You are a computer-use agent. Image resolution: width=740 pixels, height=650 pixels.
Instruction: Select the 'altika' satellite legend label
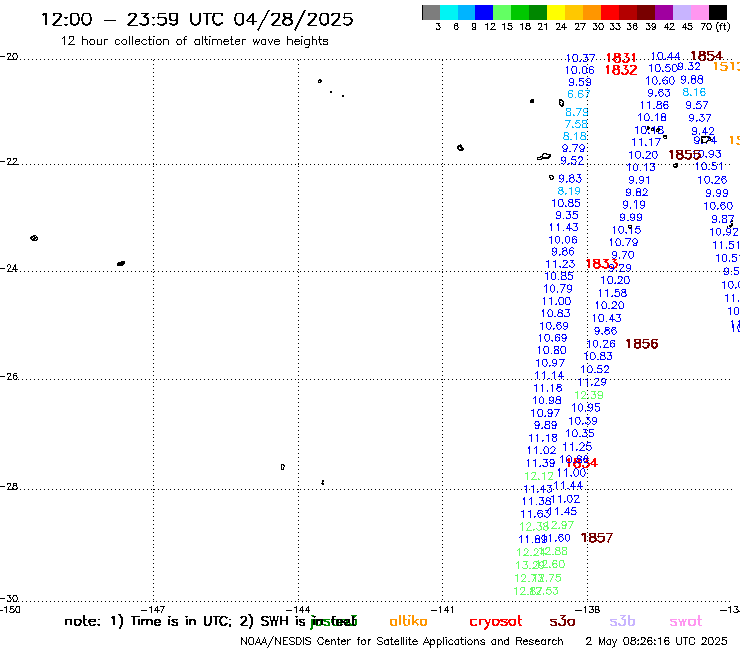point(408,621)
